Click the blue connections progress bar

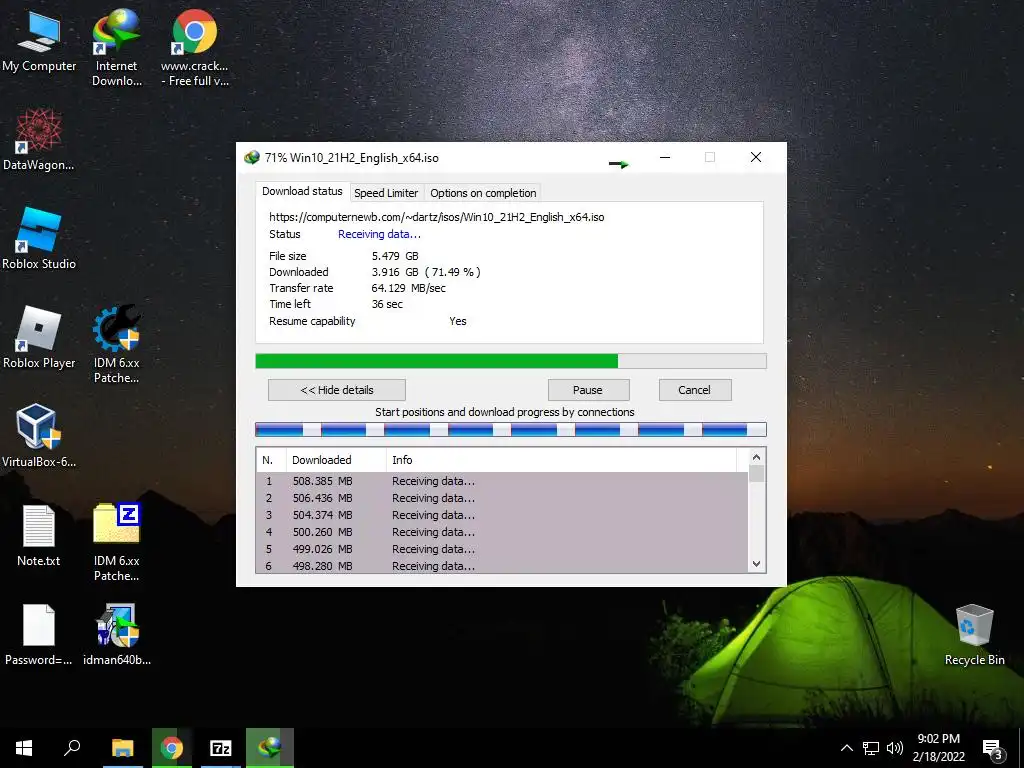point(510,429)
